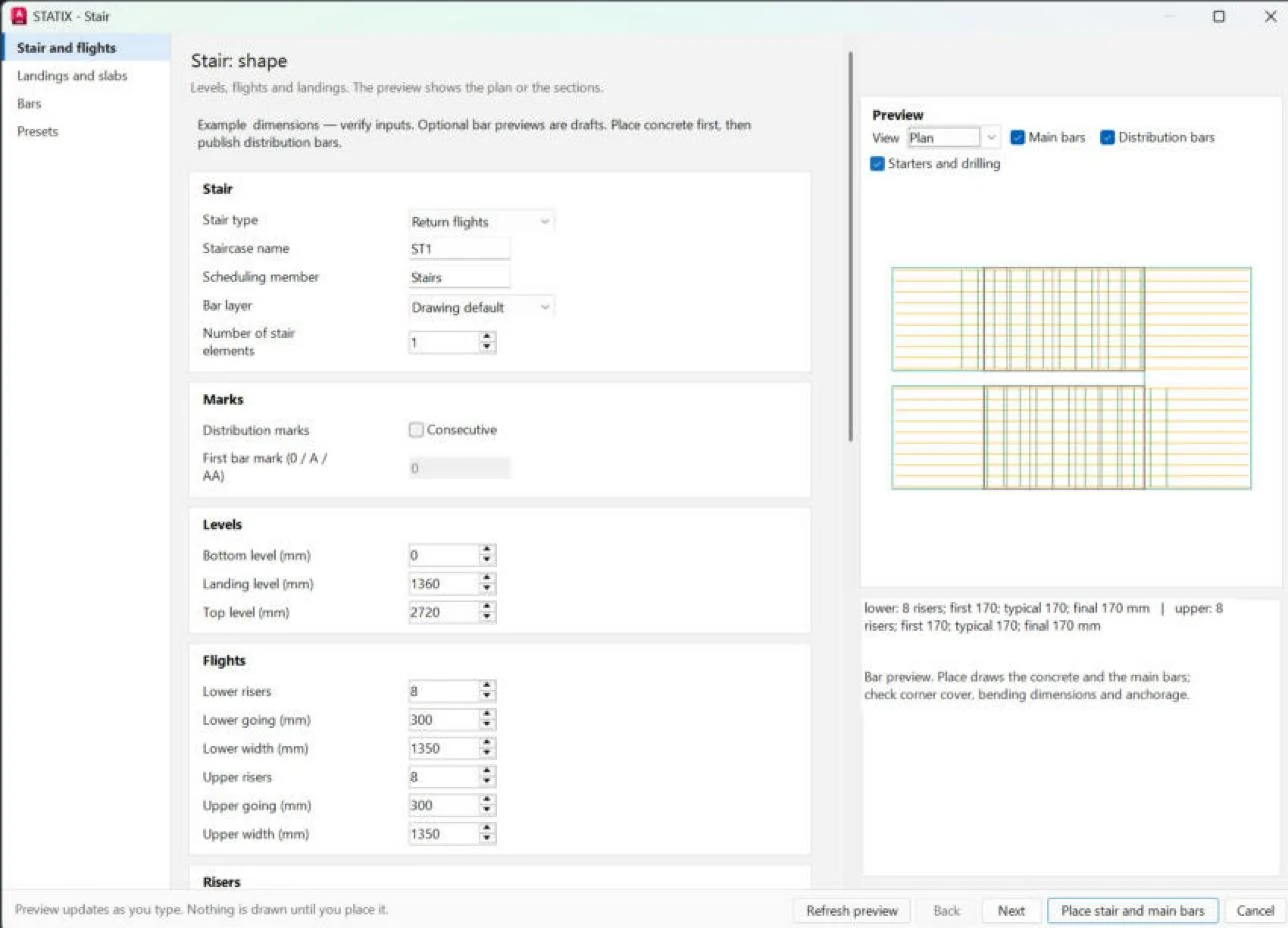Click Place stair and main bars
1288x928 pixels.
pyautogui.click(x=1133, y=910)
